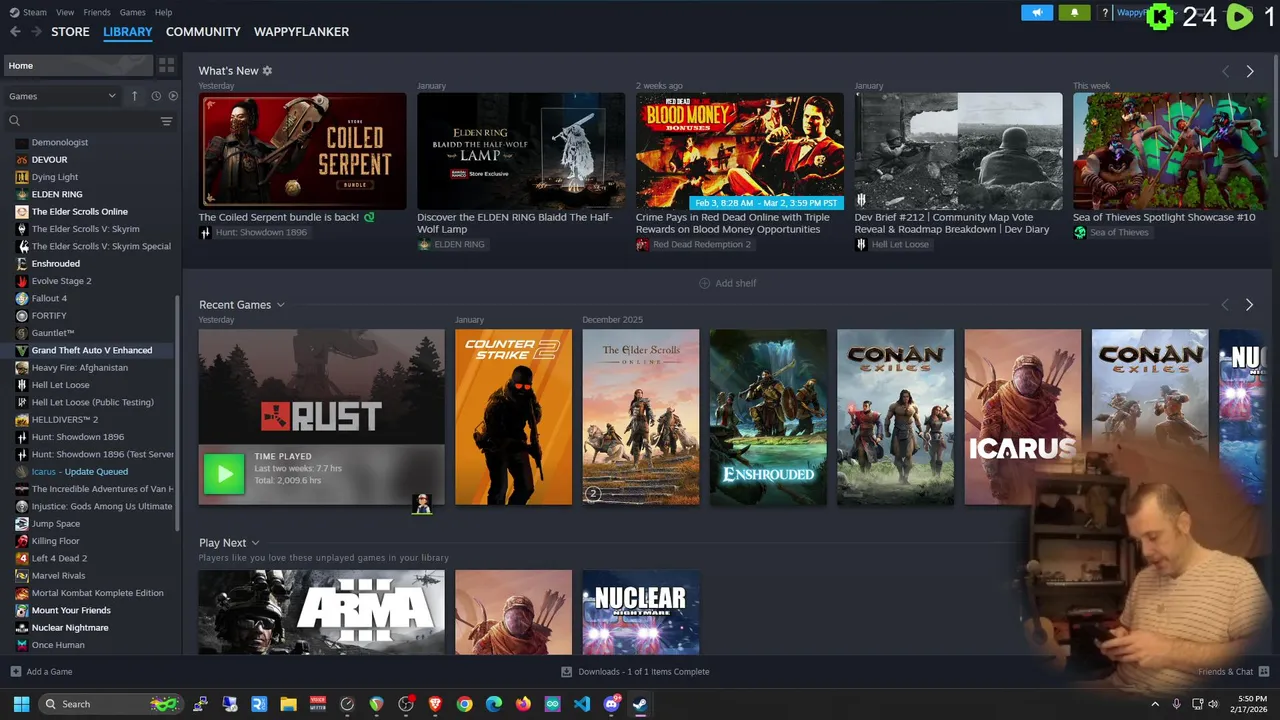
Task: Open ARMA III in Play Next shelf
Action: 322,612
